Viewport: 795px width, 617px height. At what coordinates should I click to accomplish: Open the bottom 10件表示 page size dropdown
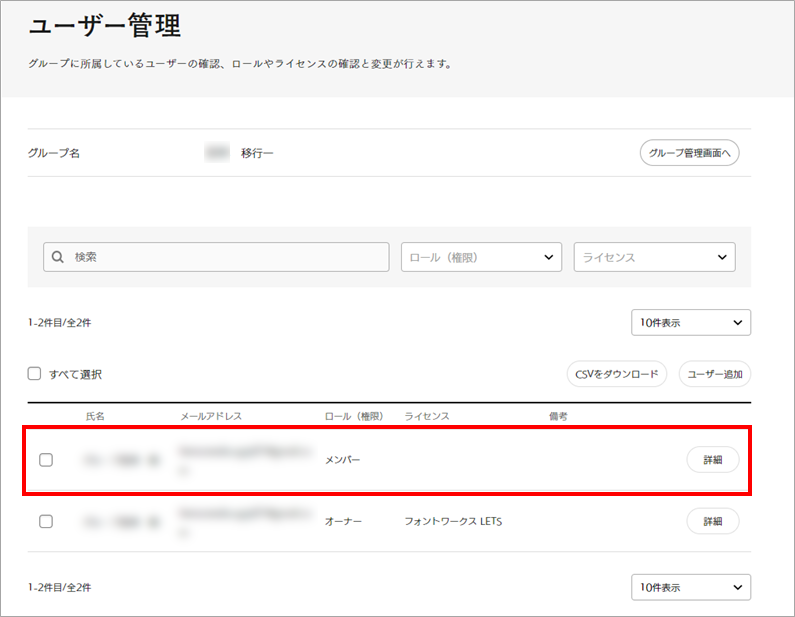click(x=690, y=586)
